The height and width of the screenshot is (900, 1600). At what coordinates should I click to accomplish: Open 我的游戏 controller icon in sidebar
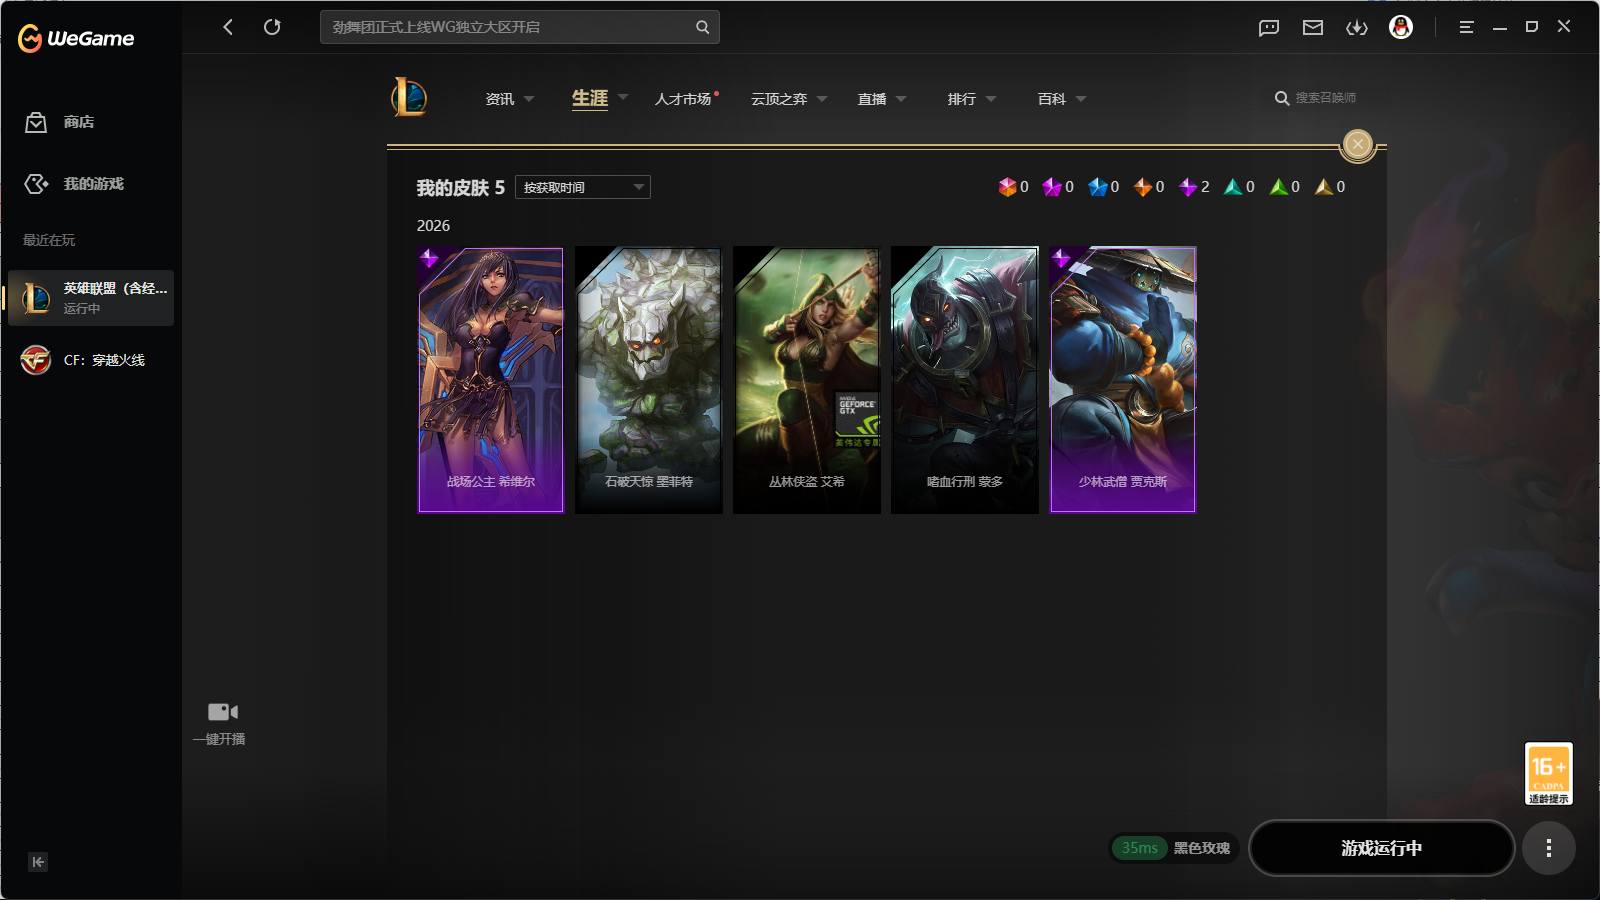(x=36, y=184)
